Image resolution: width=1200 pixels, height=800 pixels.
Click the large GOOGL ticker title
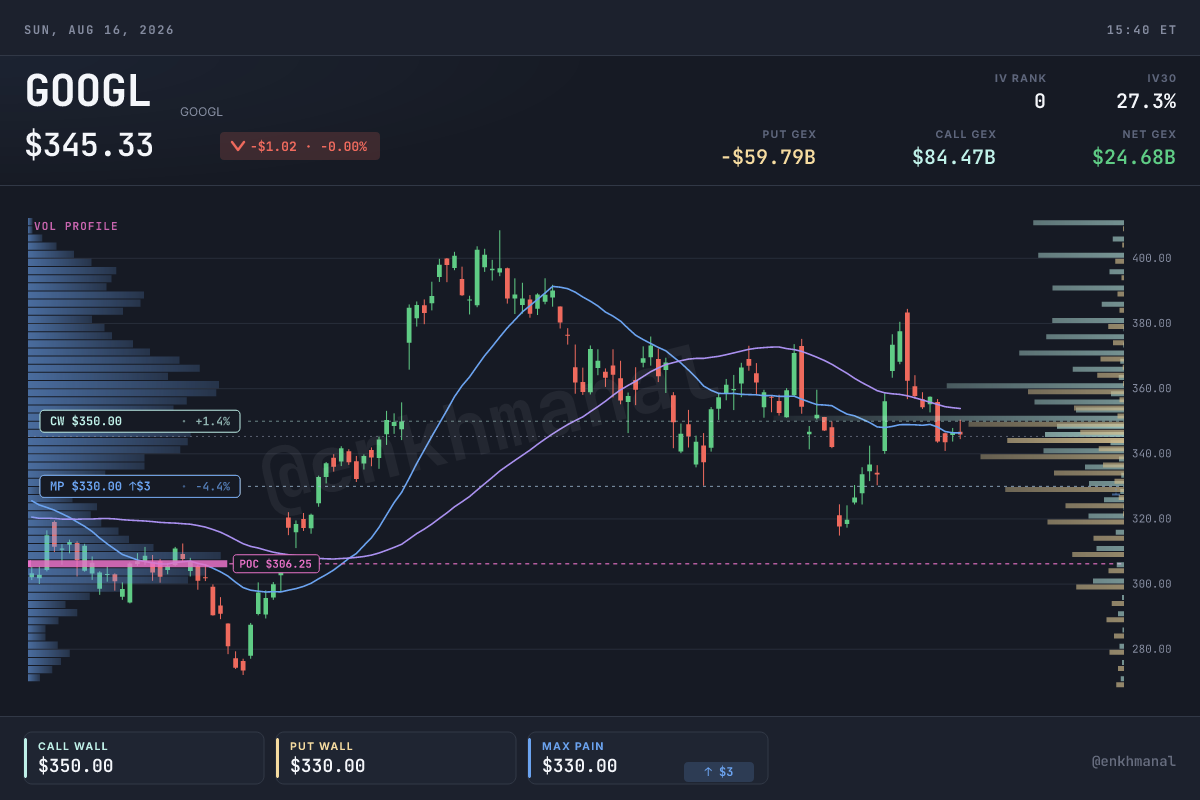tap(88, 92)
